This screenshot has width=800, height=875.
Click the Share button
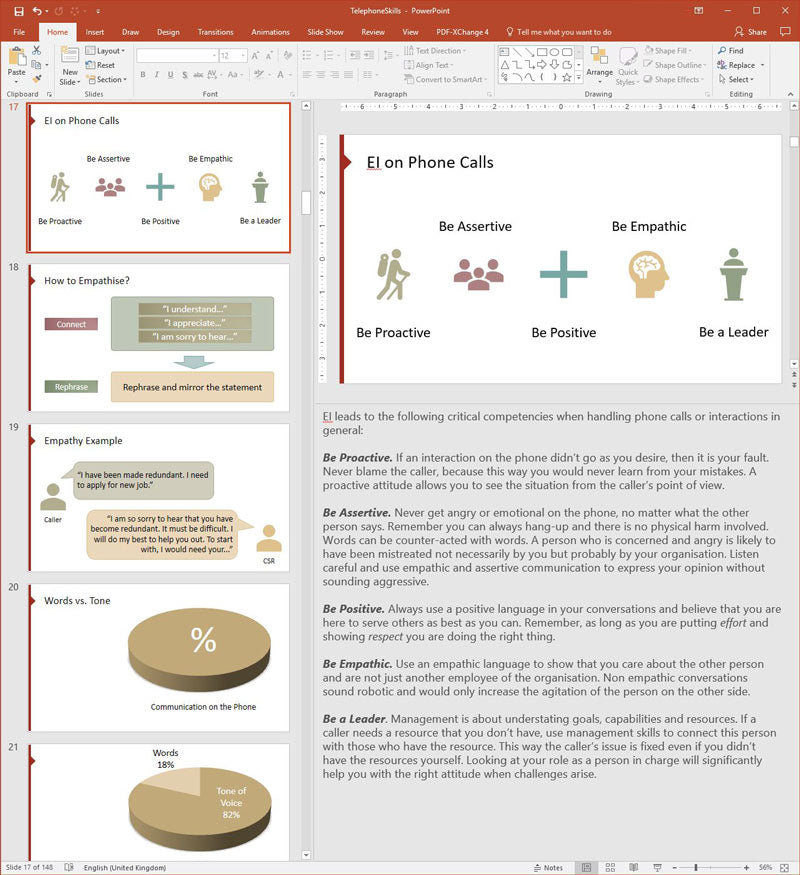tap(750, 32)
